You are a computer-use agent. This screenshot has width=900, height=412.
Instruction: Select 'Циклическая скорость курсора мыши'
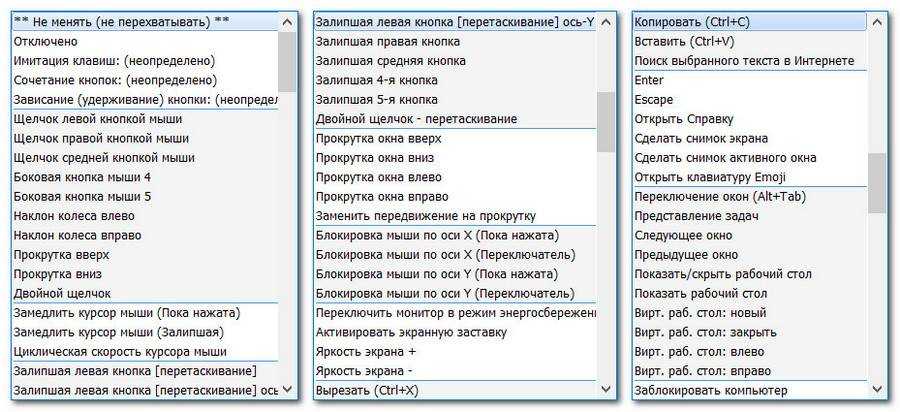point(120,351)
